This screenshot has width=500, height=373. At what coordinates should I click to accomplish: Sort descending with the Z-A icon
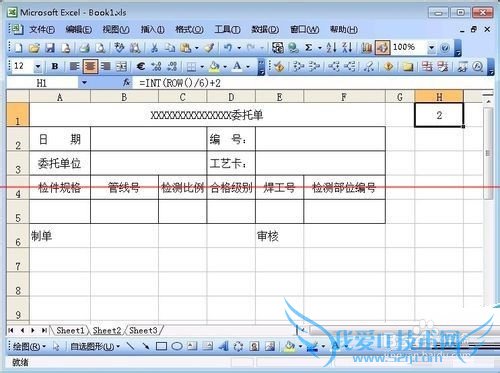347,48
